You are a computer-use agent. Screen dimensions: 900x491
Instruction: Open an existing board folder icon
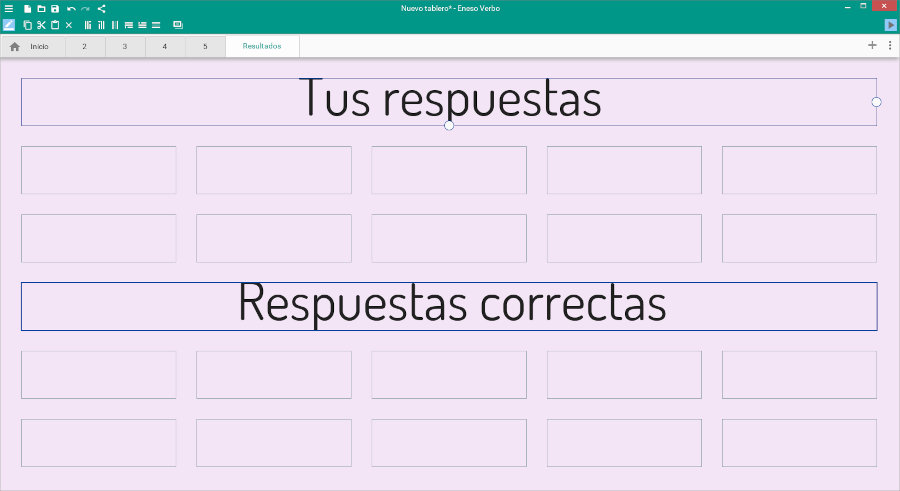(x=41, y=9)
